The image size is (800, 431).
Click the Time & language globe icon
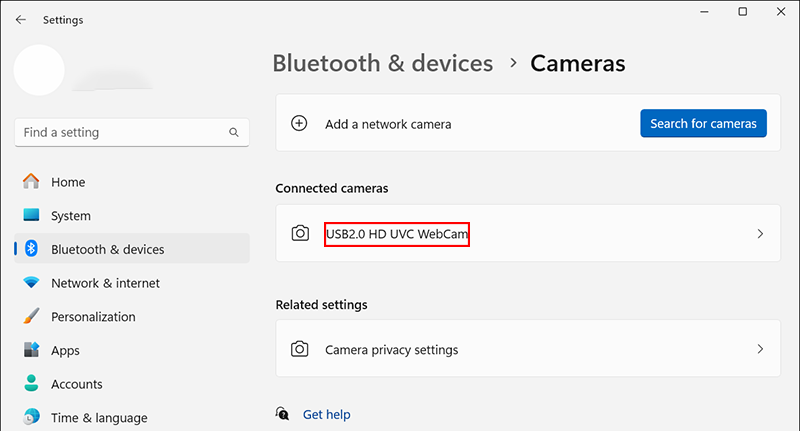click(x=31, y=418)
